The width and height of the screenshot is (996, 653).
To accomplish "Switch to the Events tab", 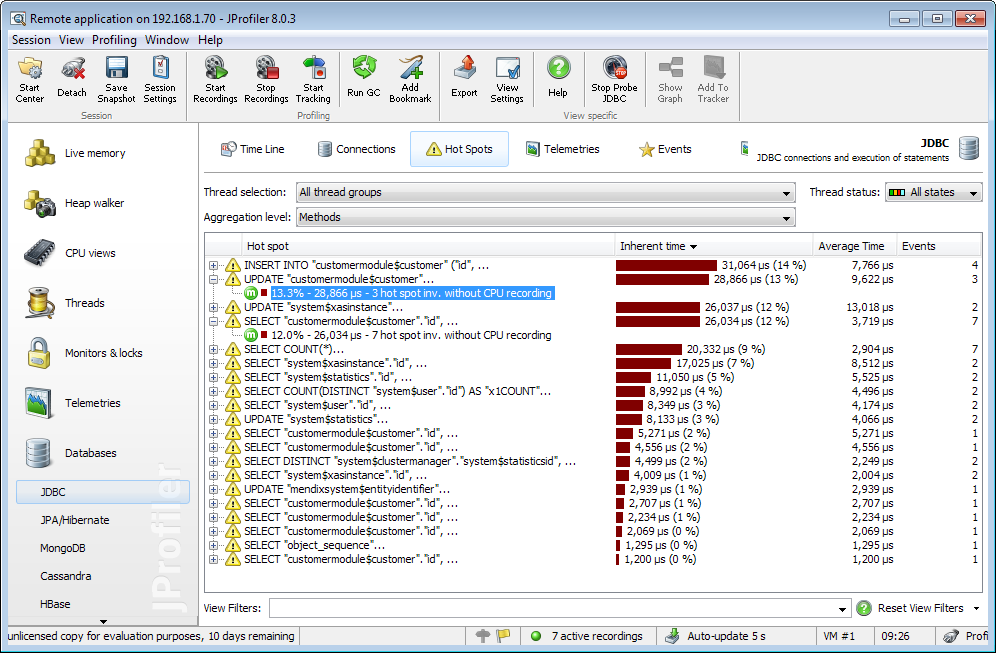I will tap(665, 149).
